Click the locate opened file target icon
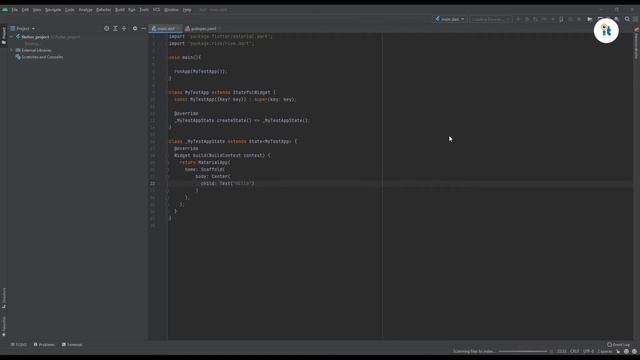The width and height of the screenshot is (640, 360). coord(107,29)
